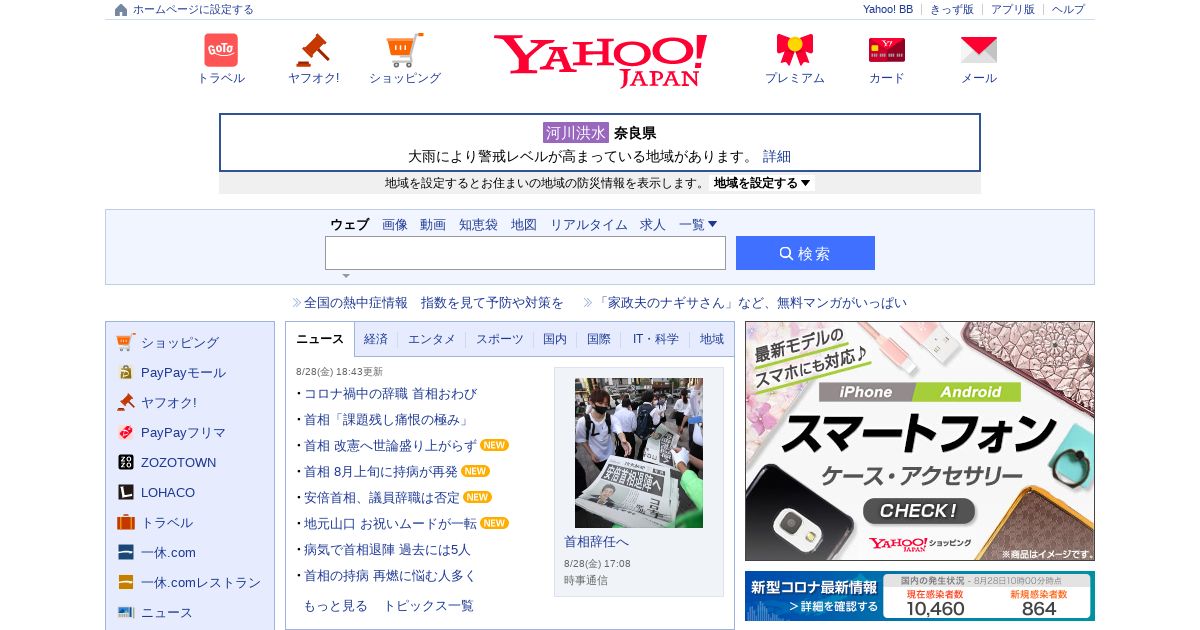
Task: Click the ホームページに設定する link
Action: tap(193, 10)
